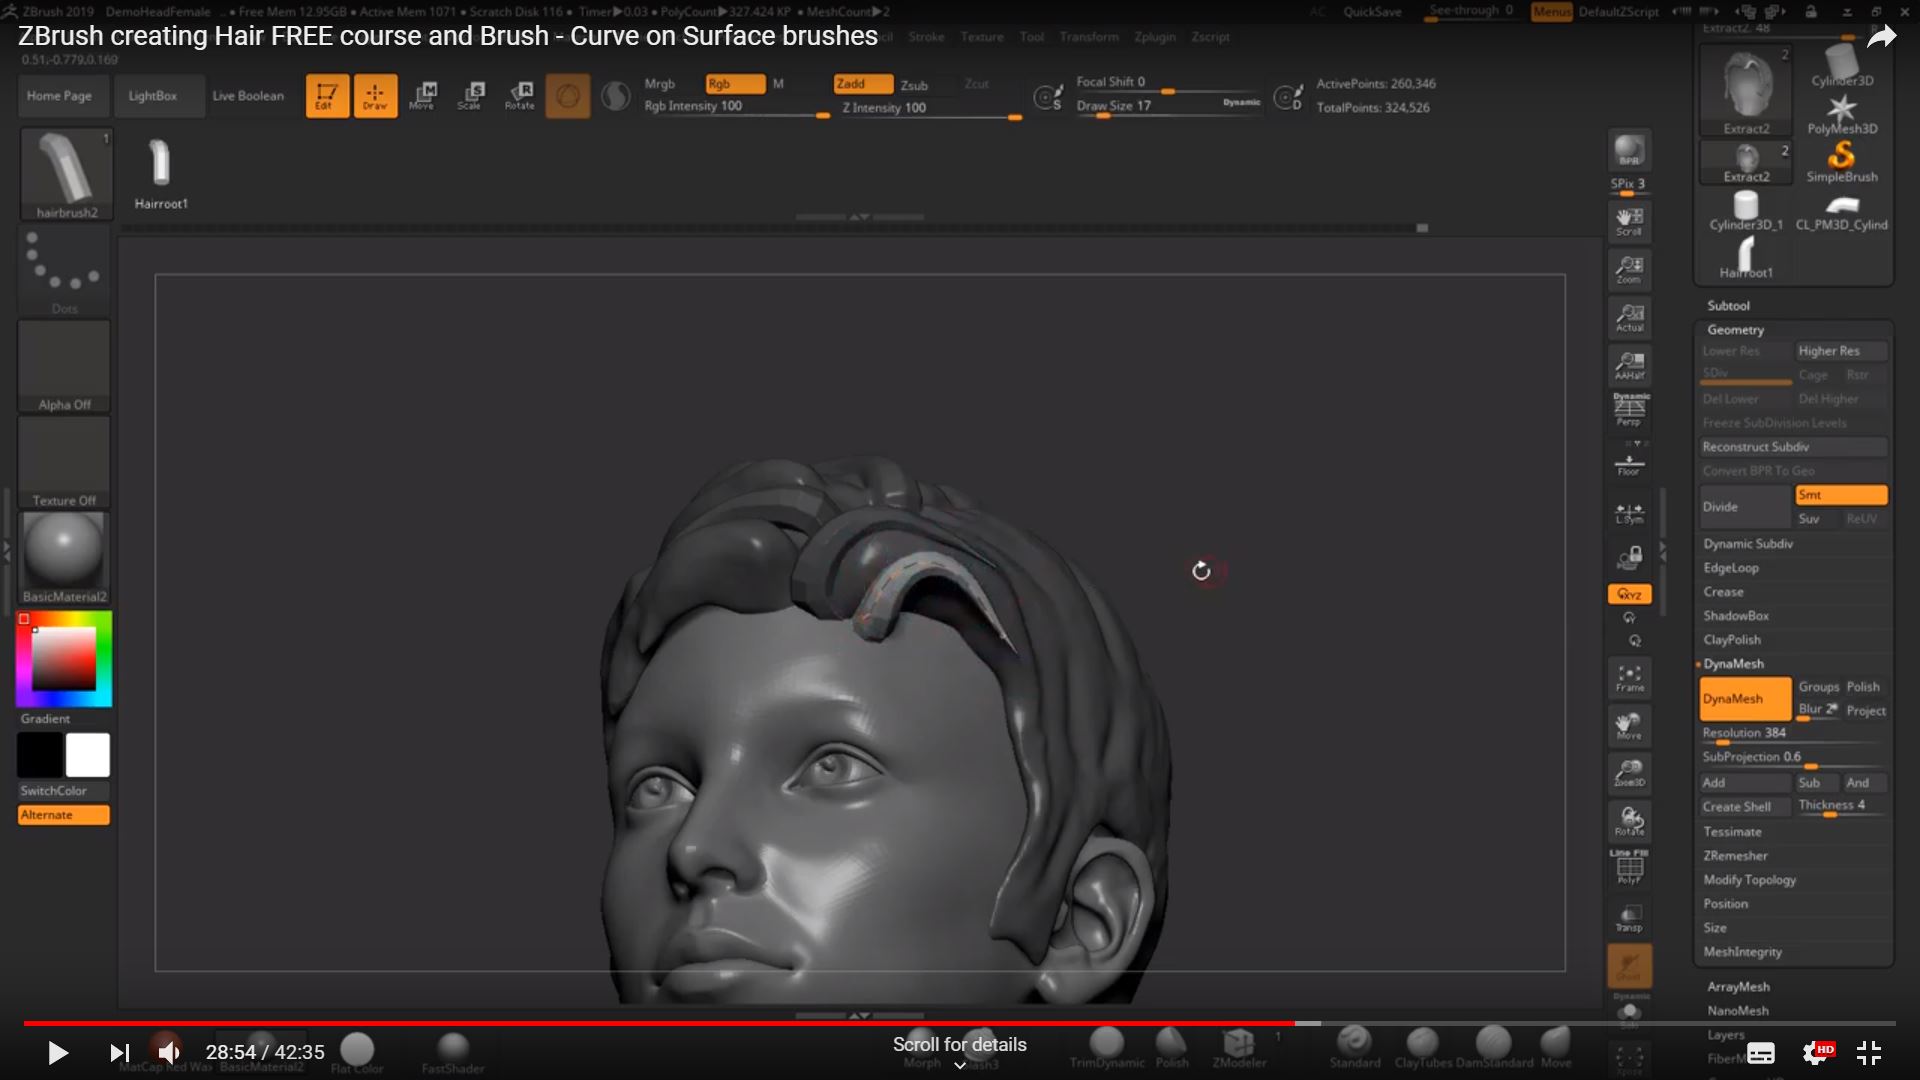
Task: Click the DynaMesh orange button
Action: coord(1744,699)
